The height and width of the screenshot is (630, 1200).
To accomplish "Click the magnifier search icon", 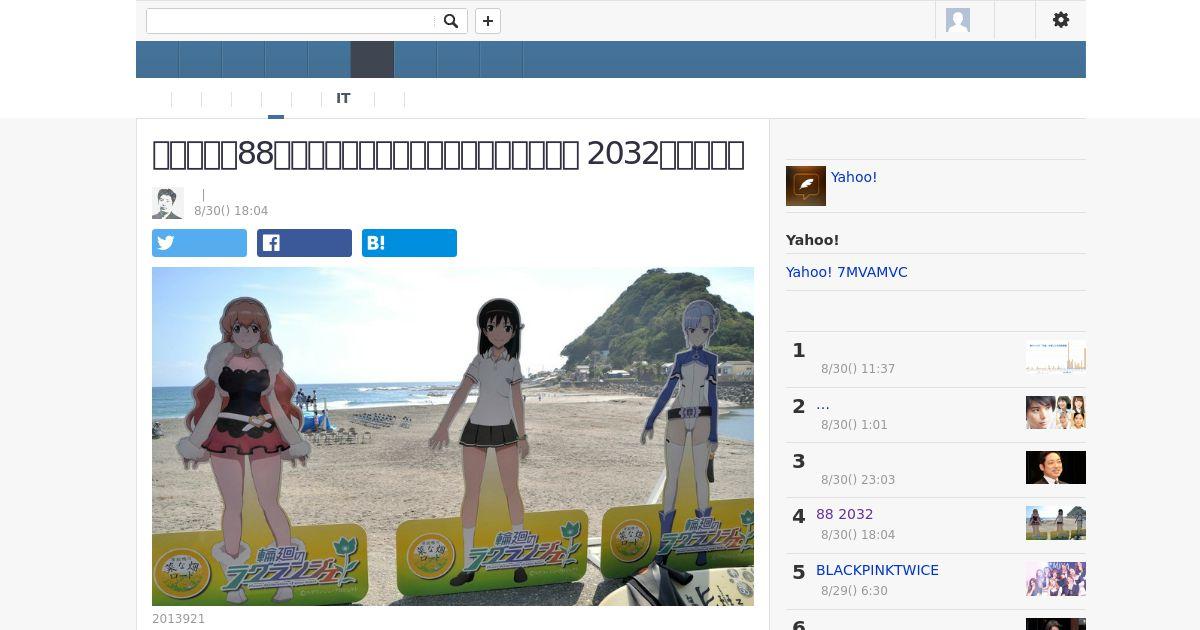I will point(451,21).
